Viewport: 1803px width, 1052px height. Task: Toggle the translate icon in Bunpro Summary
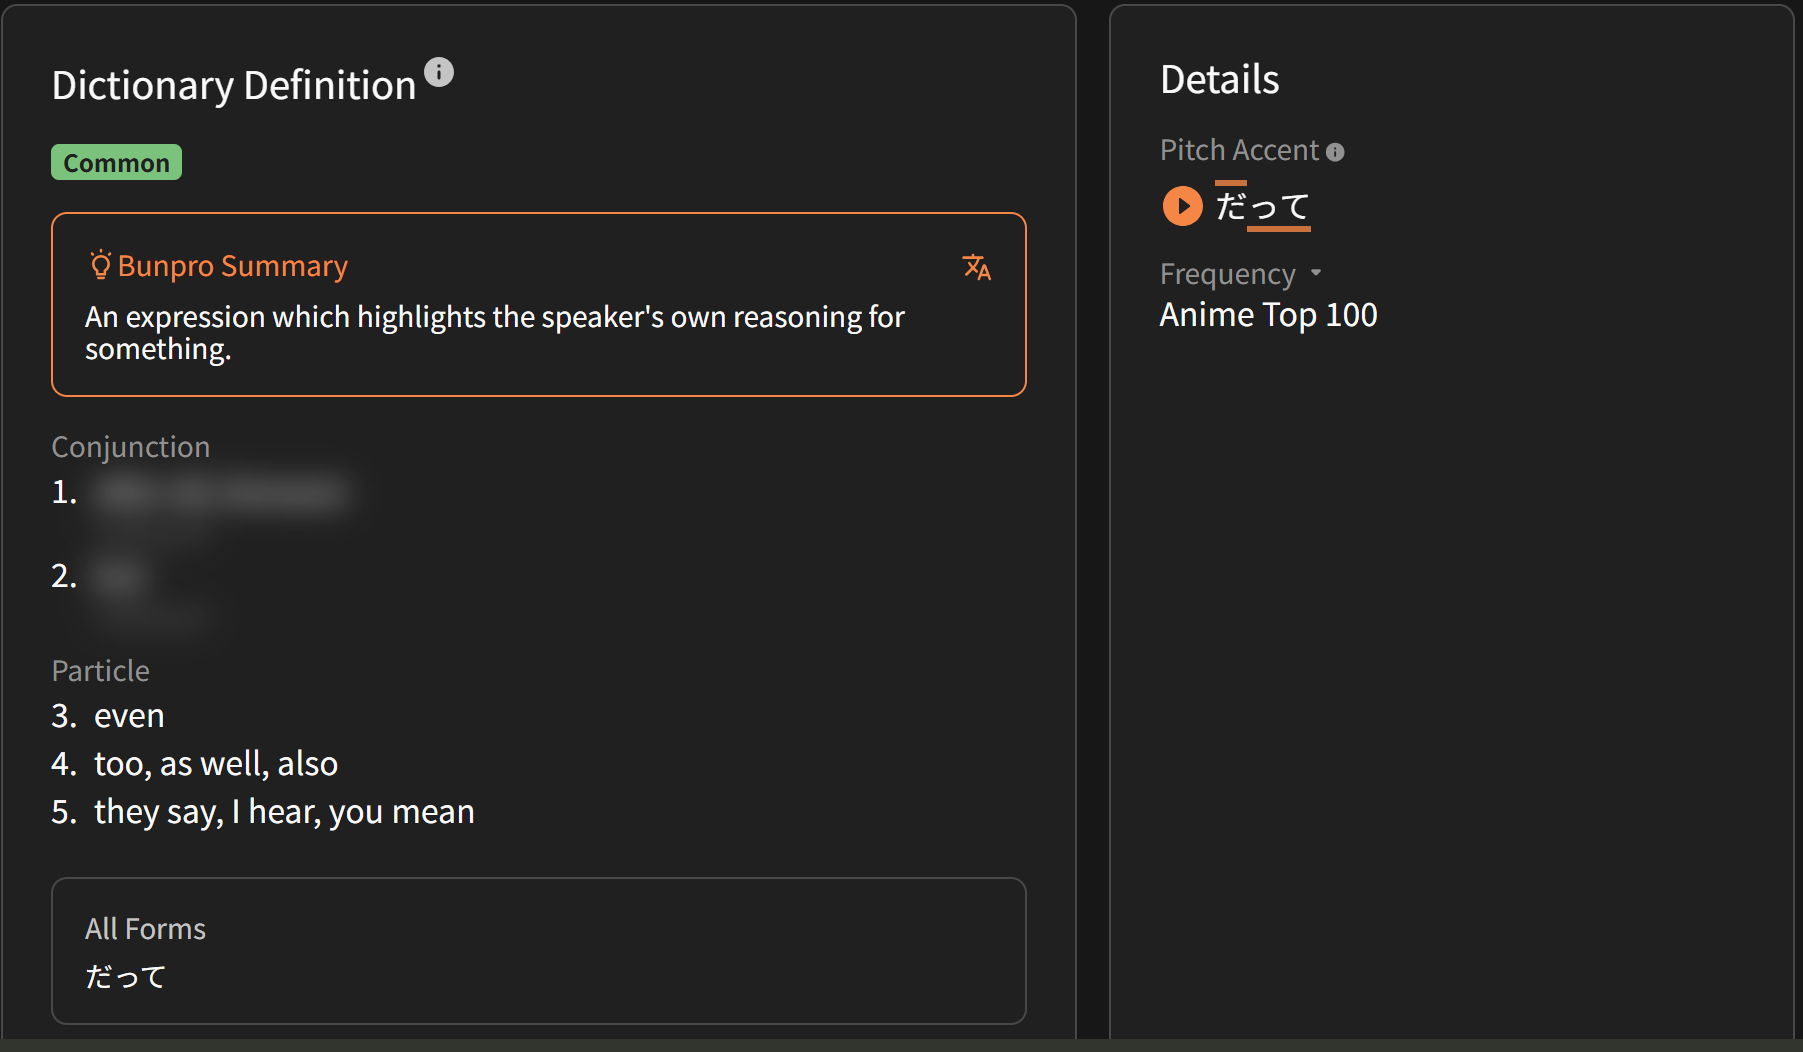tap(976, 267)
